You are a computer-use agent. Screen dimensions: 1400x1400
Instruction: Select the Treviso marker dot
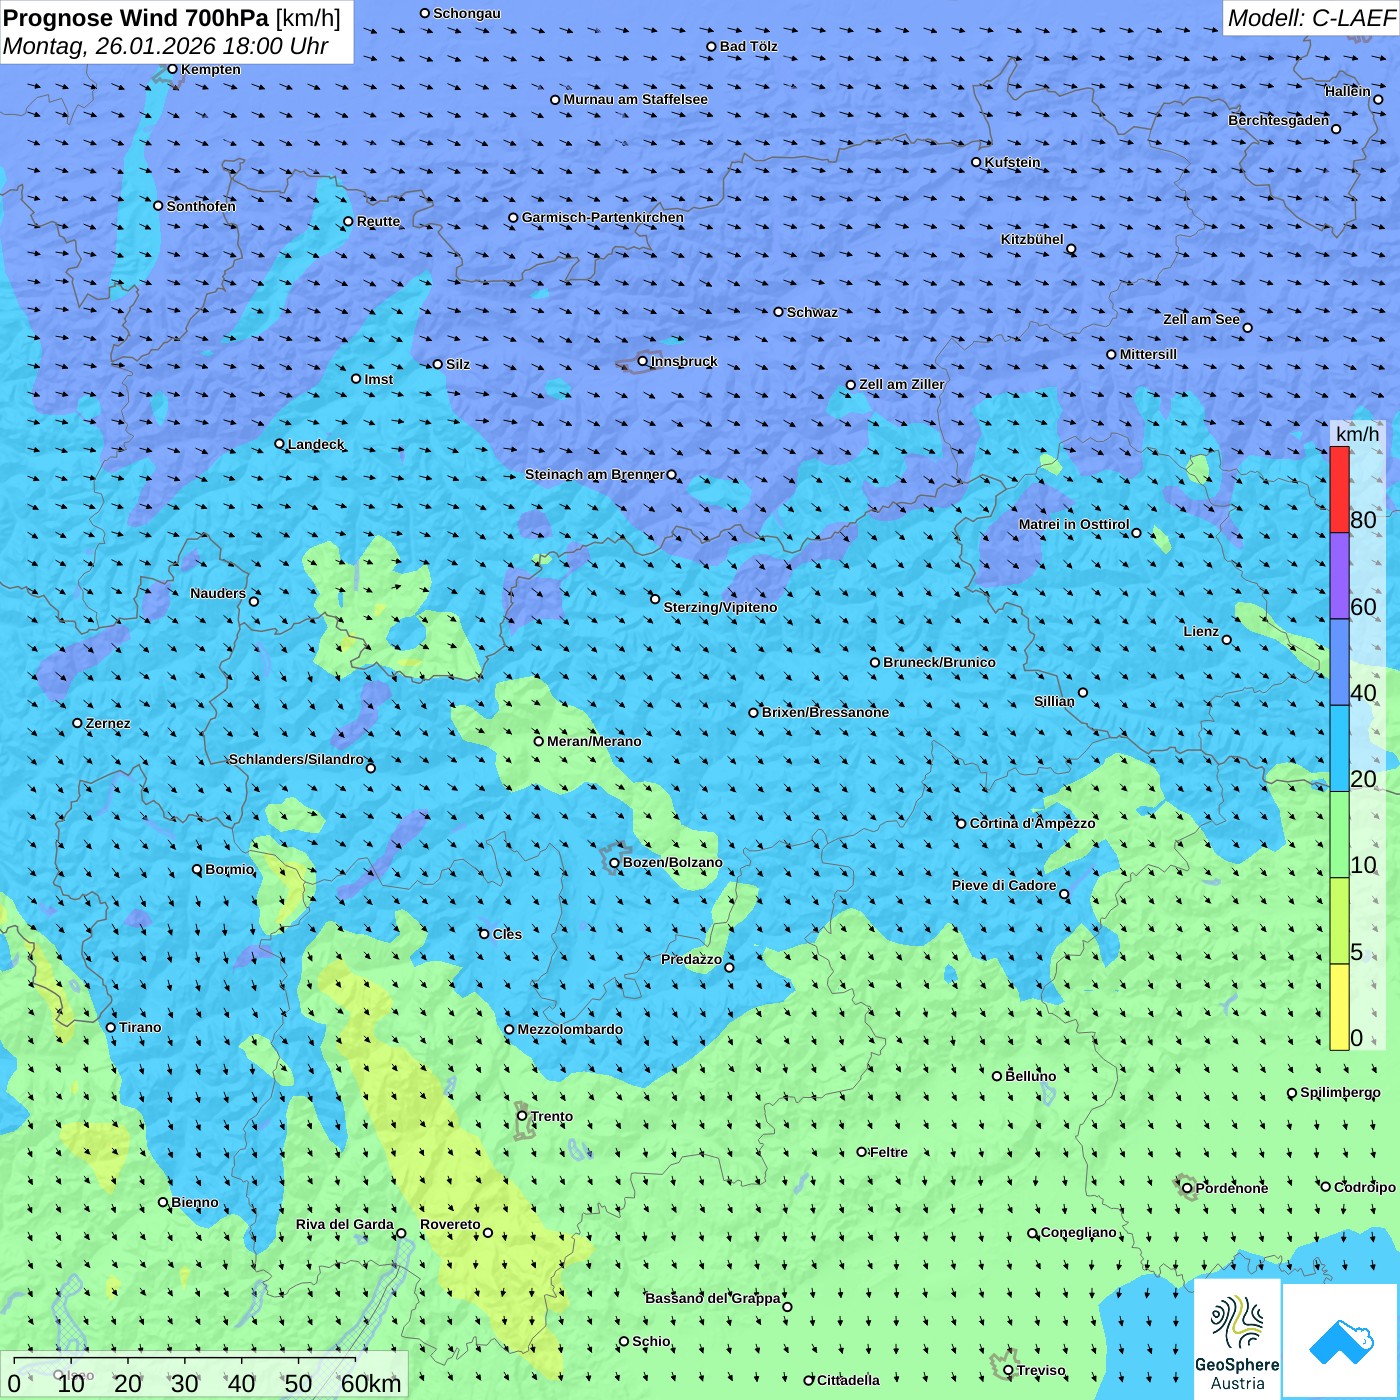pyautogui.click(x=1008, y=1370)
